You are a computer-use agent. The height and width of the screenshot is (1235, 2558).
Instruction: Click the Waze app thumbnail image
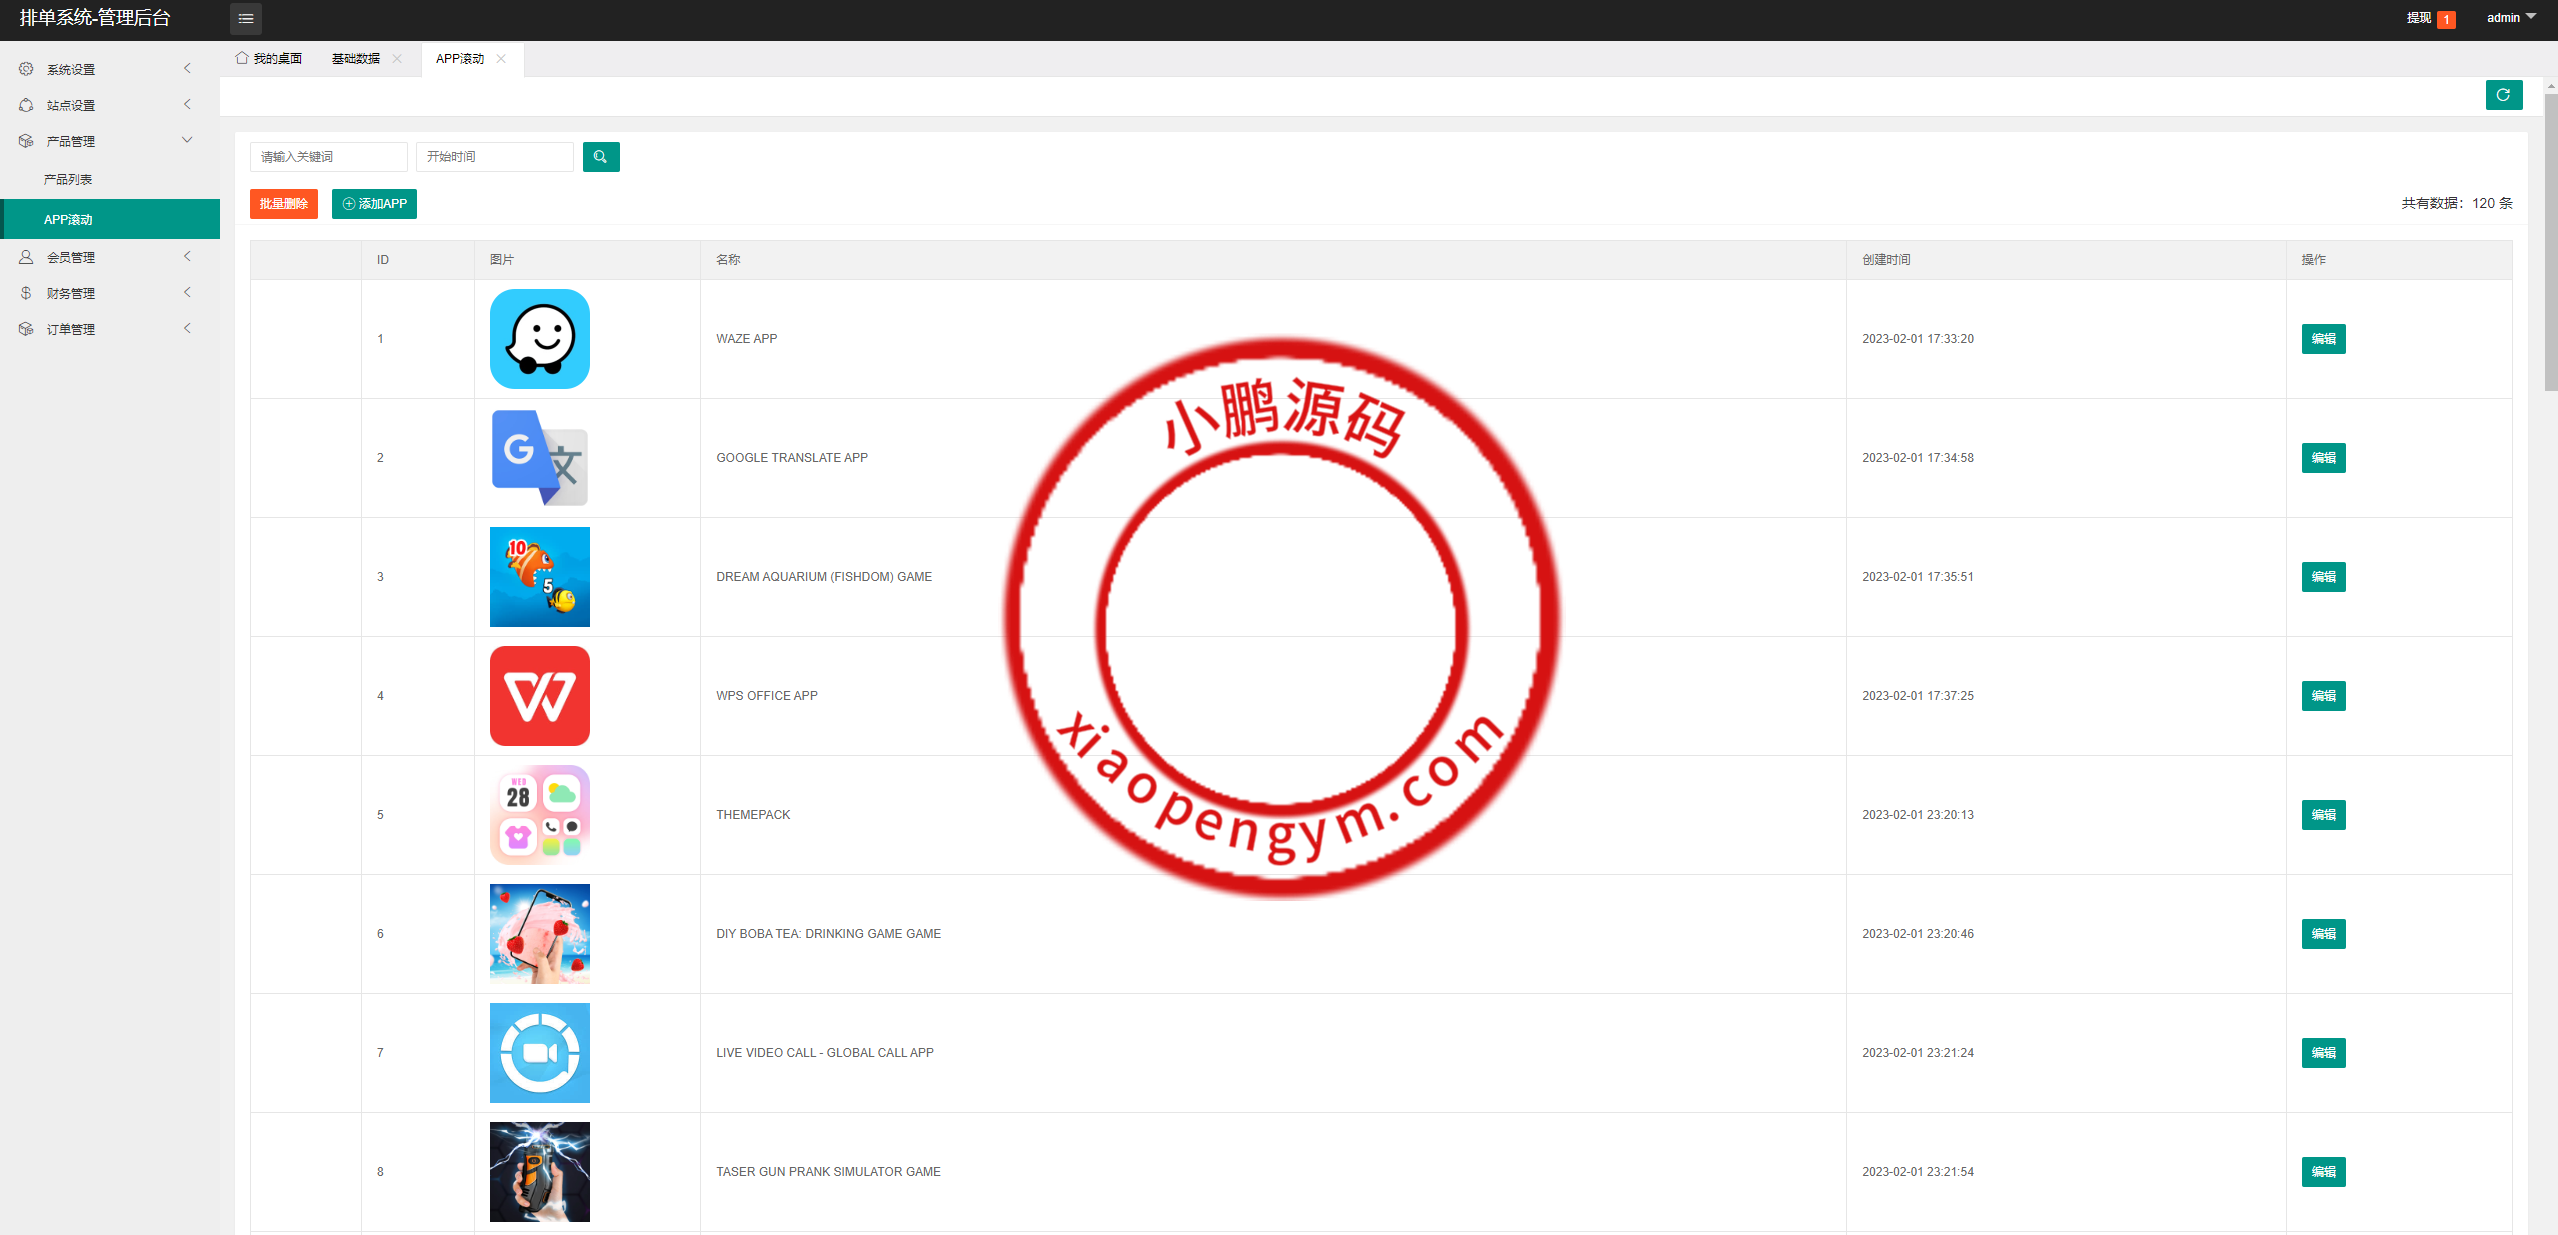(x=539, y=339)
